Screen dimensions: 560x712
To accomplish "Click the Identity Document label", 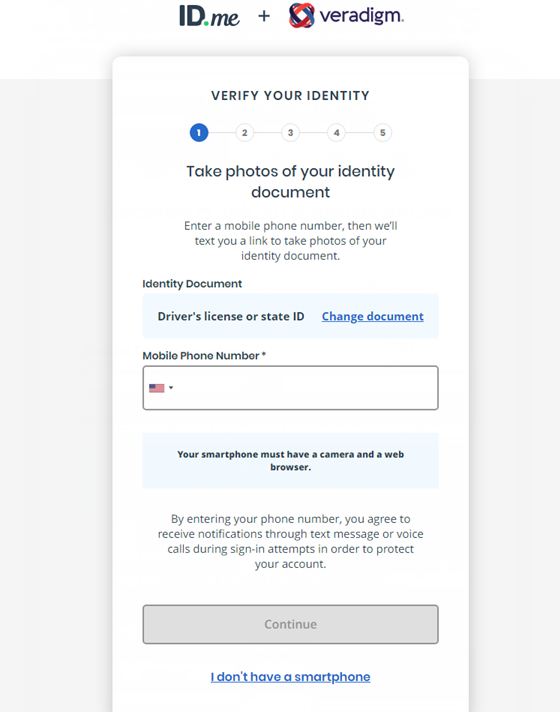I will coord(192,284).
